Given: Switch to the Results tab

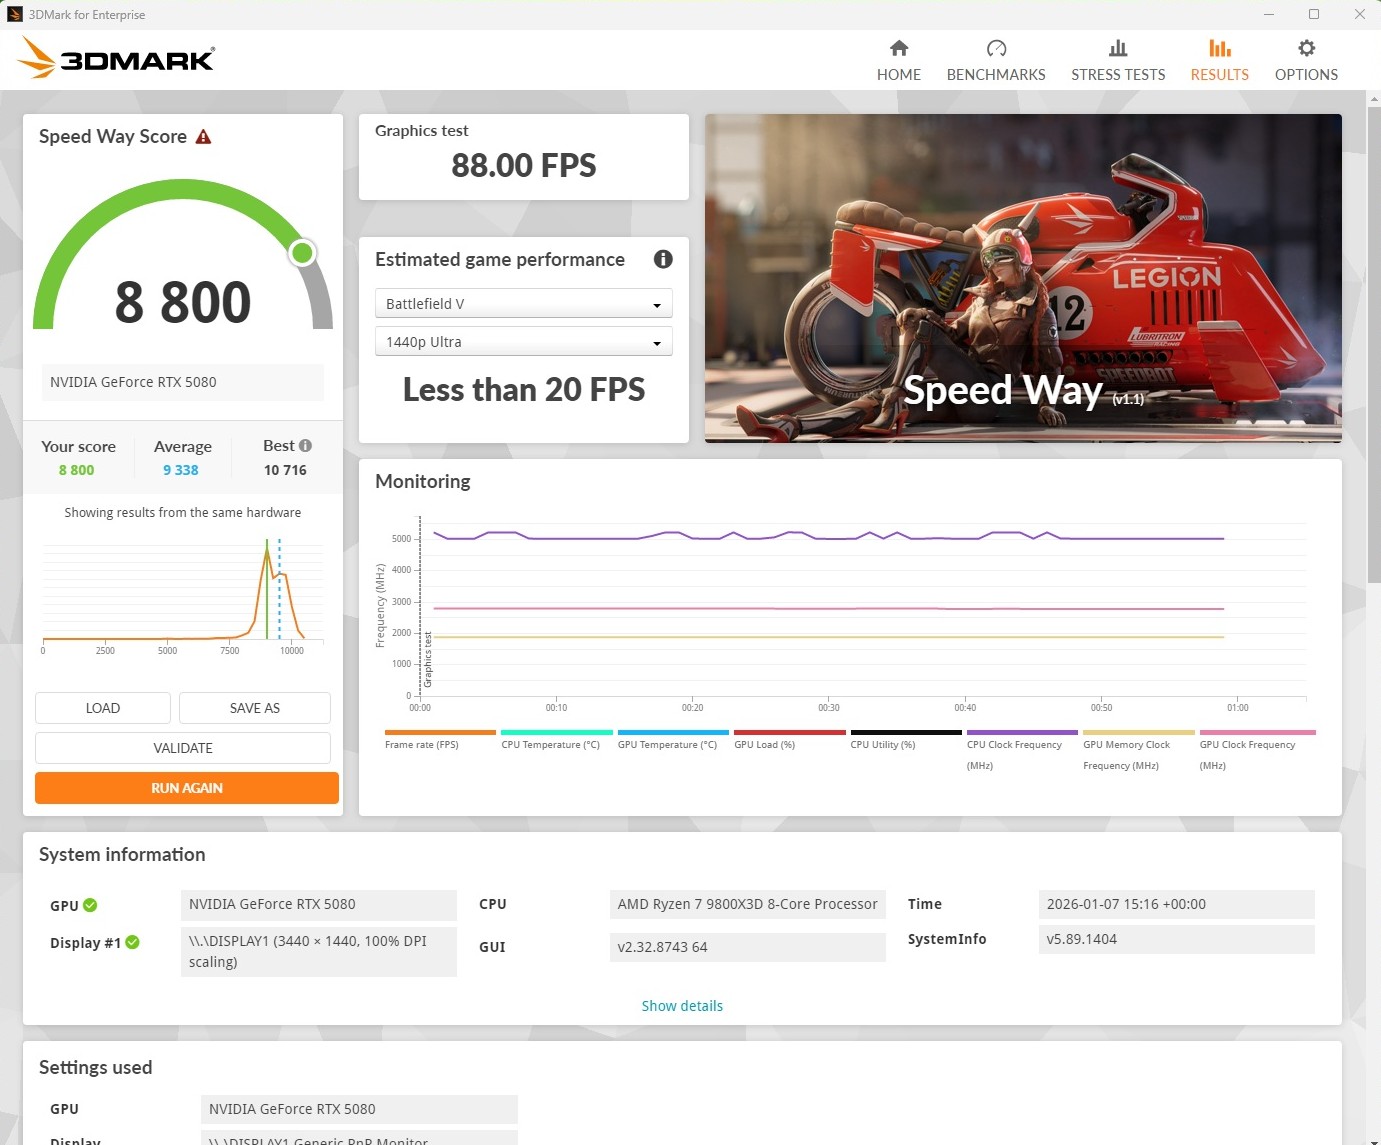Looking at the screenshot, I should tap(1218, 60).
